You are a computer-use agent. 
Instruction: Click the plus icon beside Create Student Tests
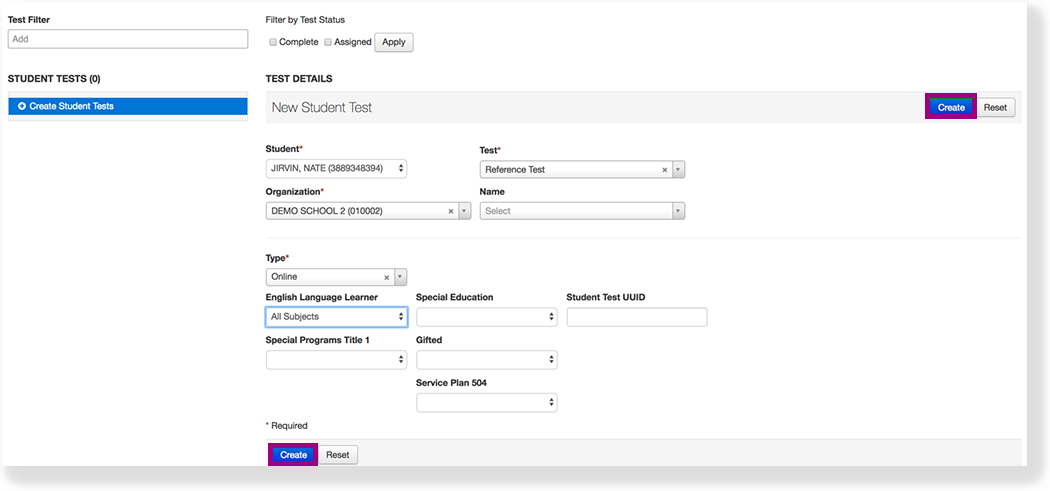21,106
